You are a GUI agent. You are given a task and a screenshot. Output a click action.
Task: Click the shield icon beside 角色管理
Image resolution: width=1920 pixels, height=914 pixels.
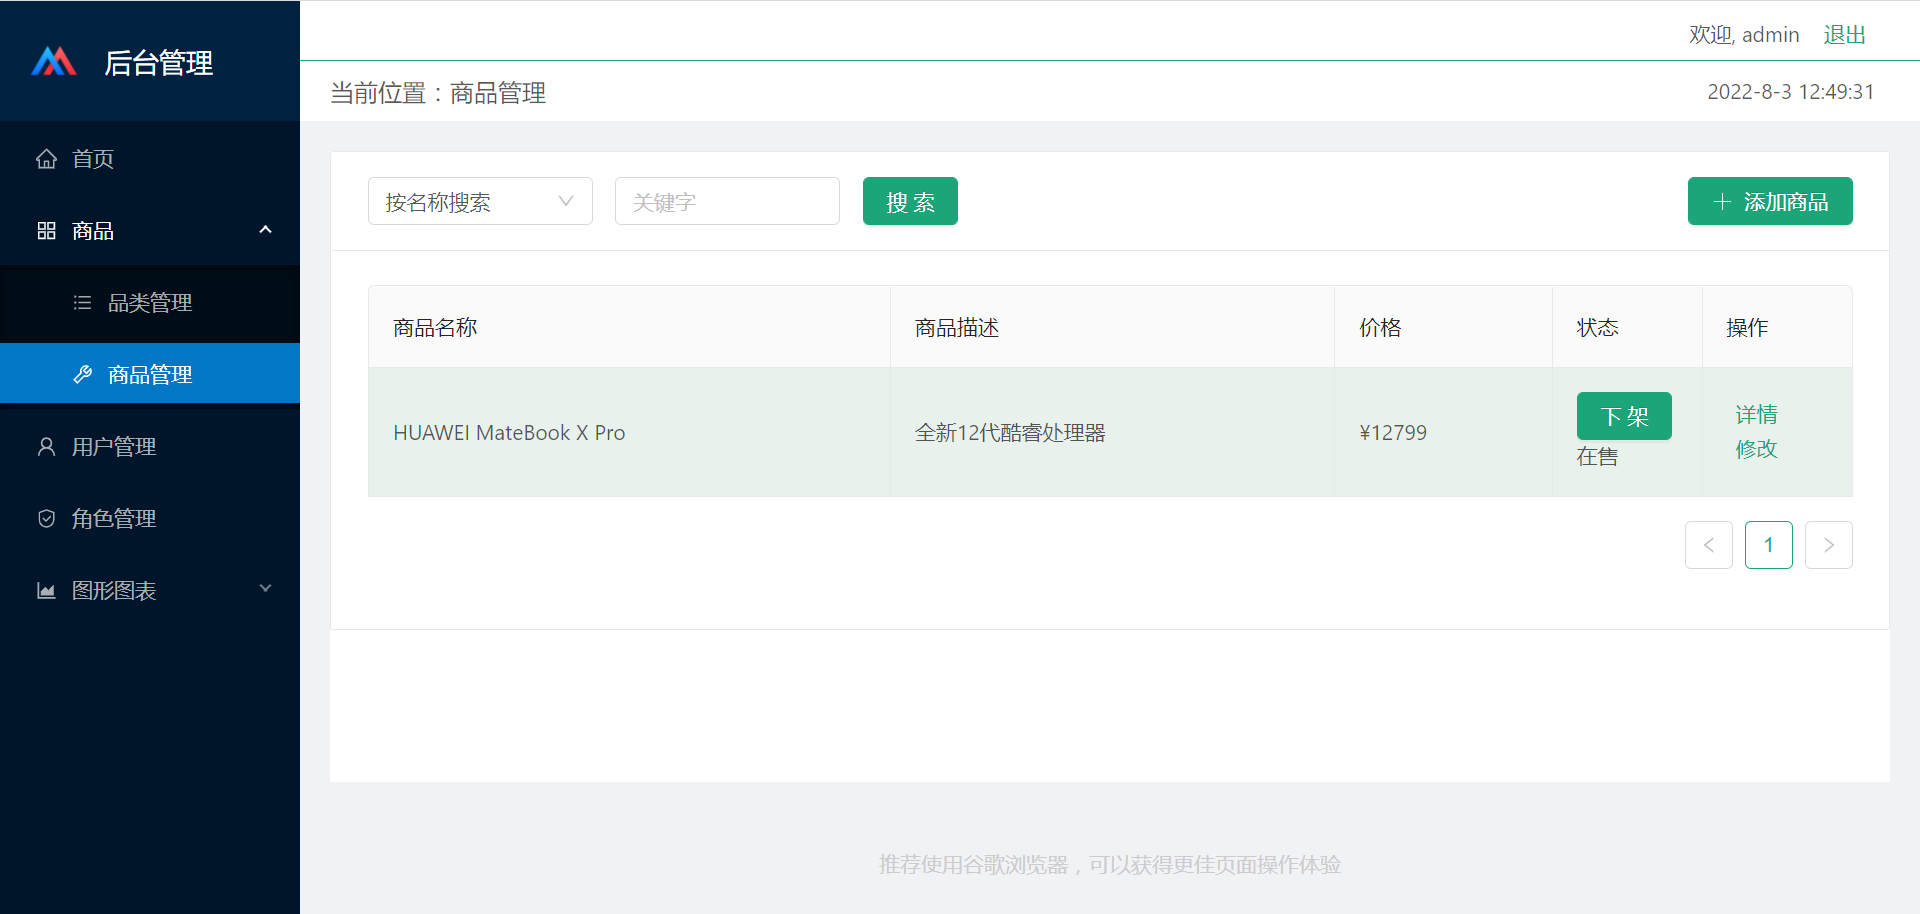pyautogui.click(x=46, y=519)
